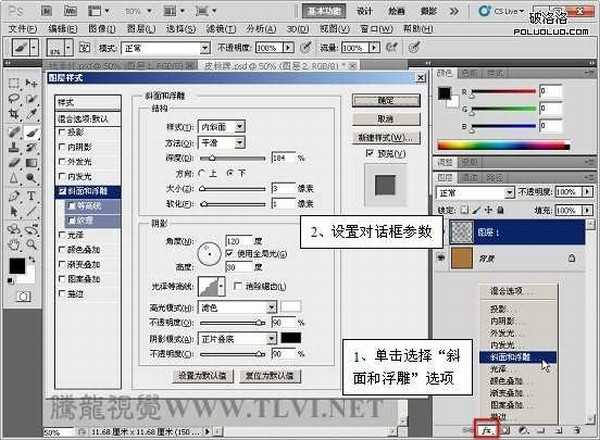Uncheck the 斜面和浮雕 checkbox
Screen dimensions: 600x440
tap(62, 191)
